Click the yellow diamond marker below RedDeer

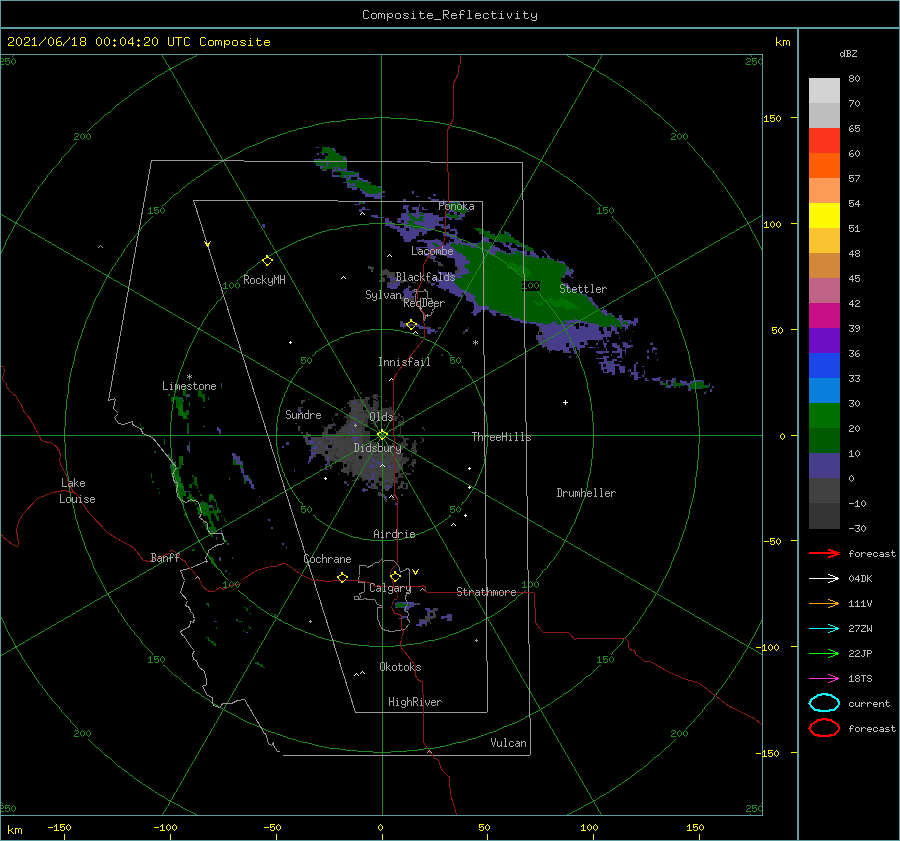[411, 325]
